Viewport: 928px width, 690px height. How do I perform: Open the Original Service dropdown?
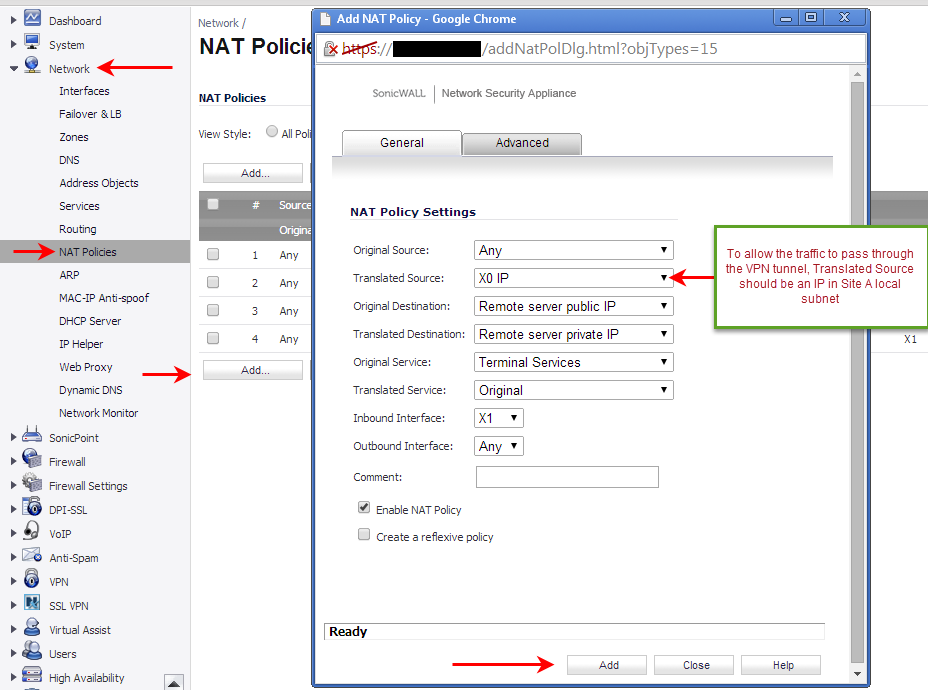573,362
